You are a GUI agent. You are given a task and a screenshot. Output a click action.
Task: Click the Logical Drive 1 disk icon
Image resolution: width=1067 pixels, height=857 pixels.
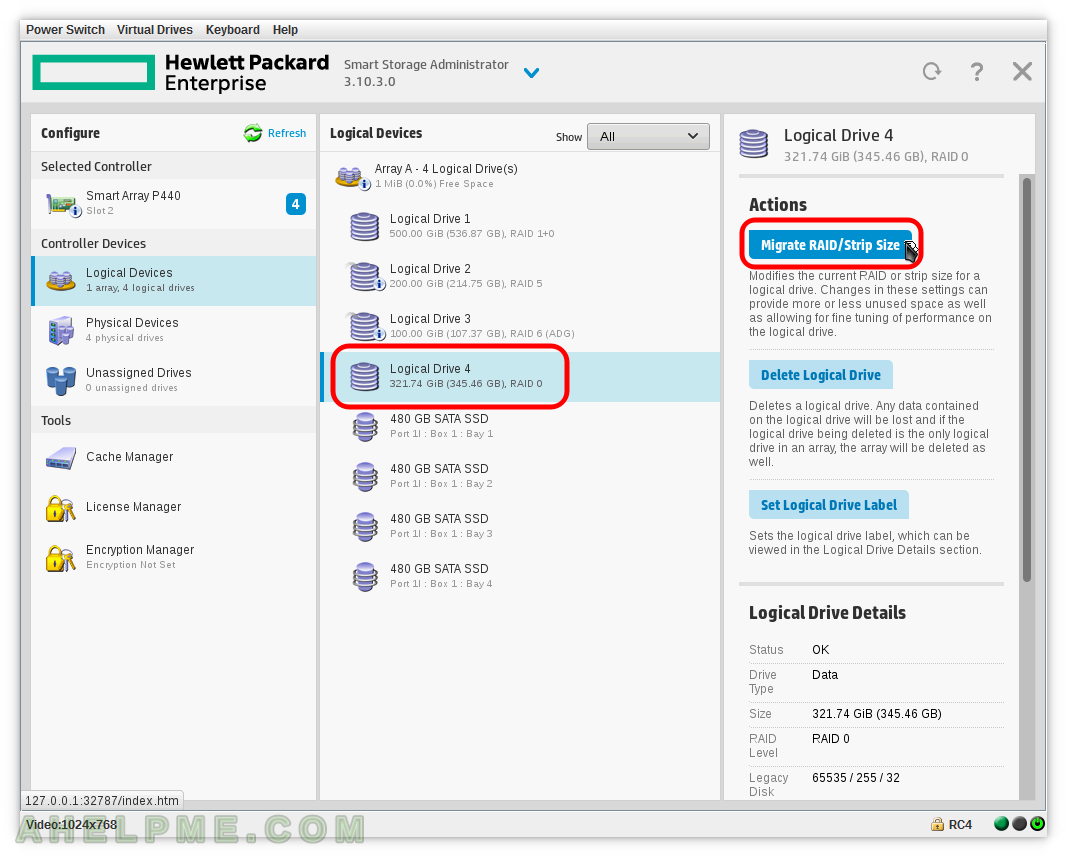[365, 226]
